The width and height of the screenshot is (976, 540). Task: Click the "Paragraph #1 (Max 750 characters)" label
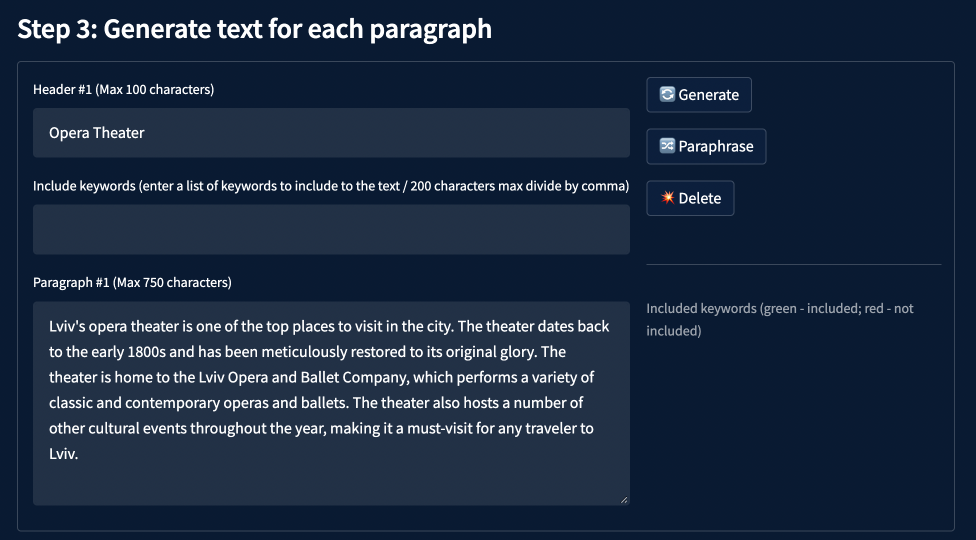(x=132, y=282)
